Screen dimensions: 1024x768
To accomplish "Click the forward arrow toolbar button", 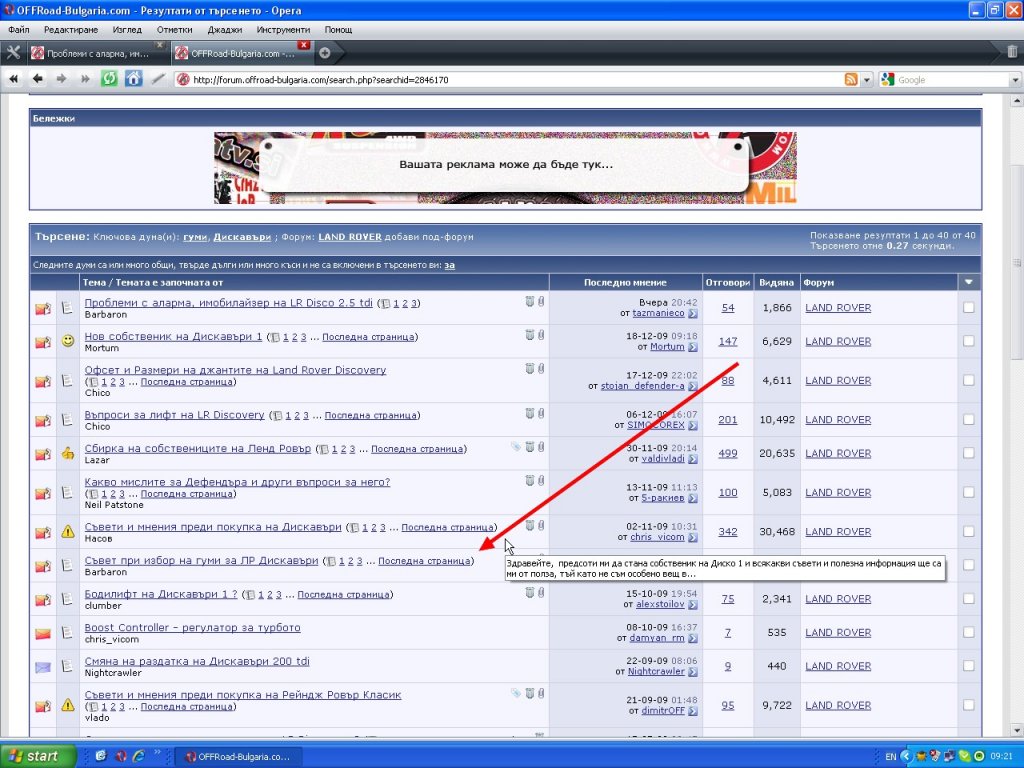I will (x=61, y=79).
